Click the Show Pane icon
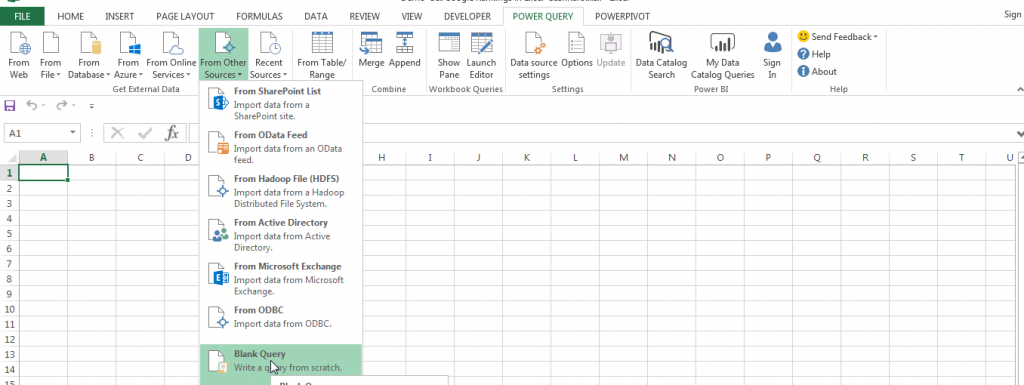 click(449, 55)
